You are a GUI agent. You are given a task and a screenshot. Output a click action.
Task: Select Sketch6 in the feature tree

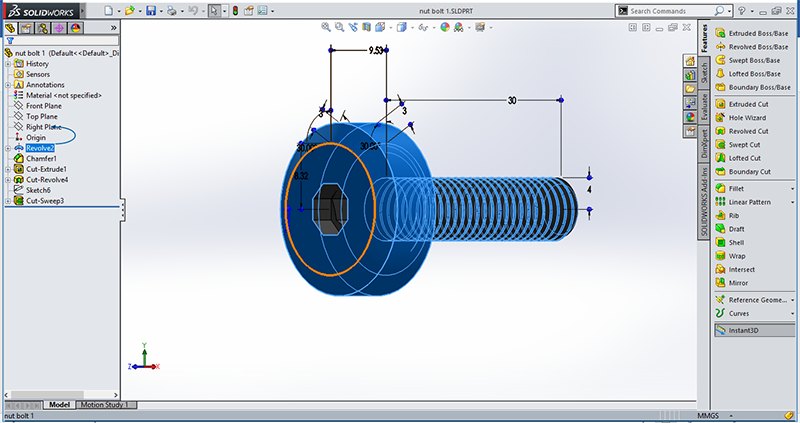38,190
